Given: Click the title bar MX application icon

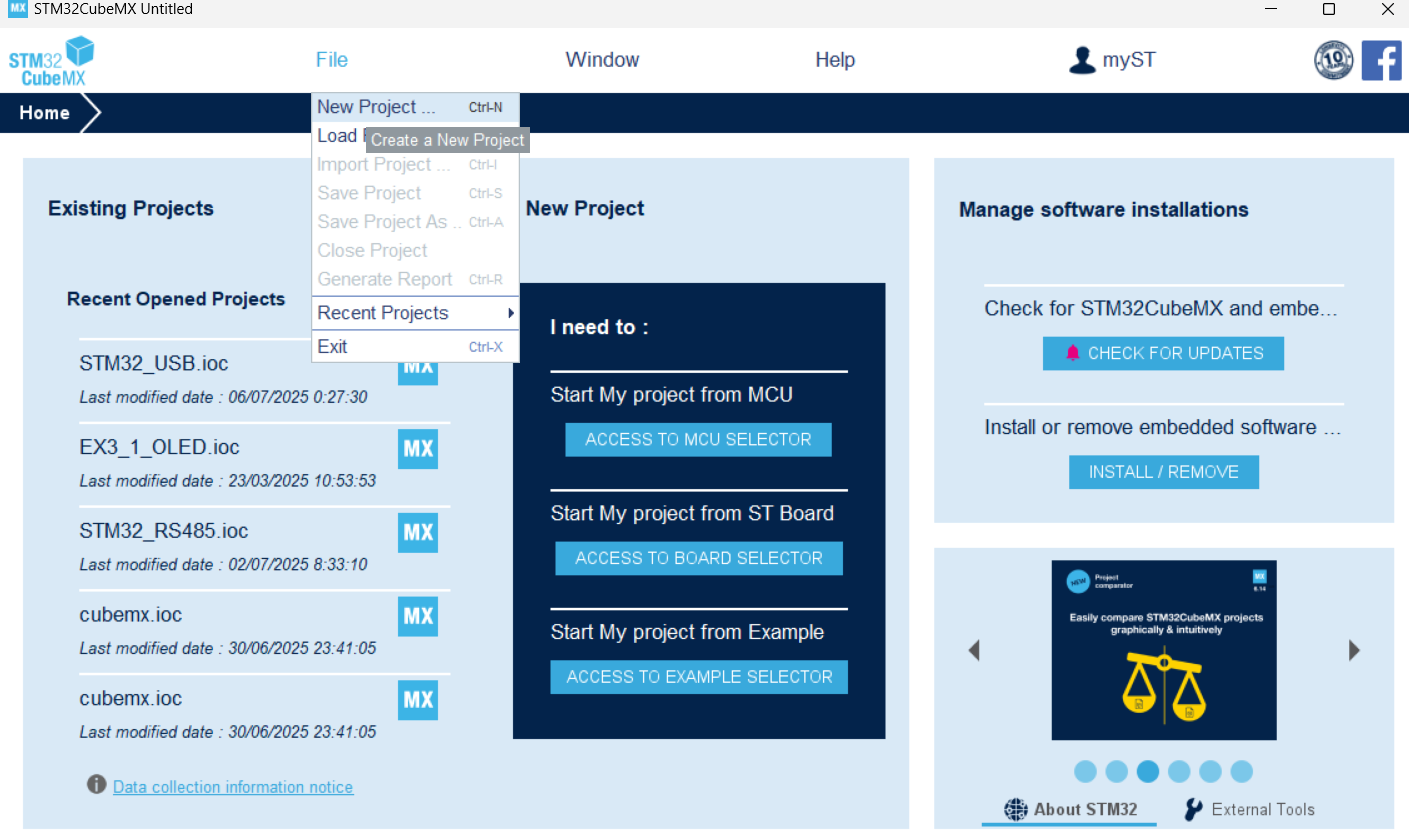Looking at the screenshot, I should 18,9.
